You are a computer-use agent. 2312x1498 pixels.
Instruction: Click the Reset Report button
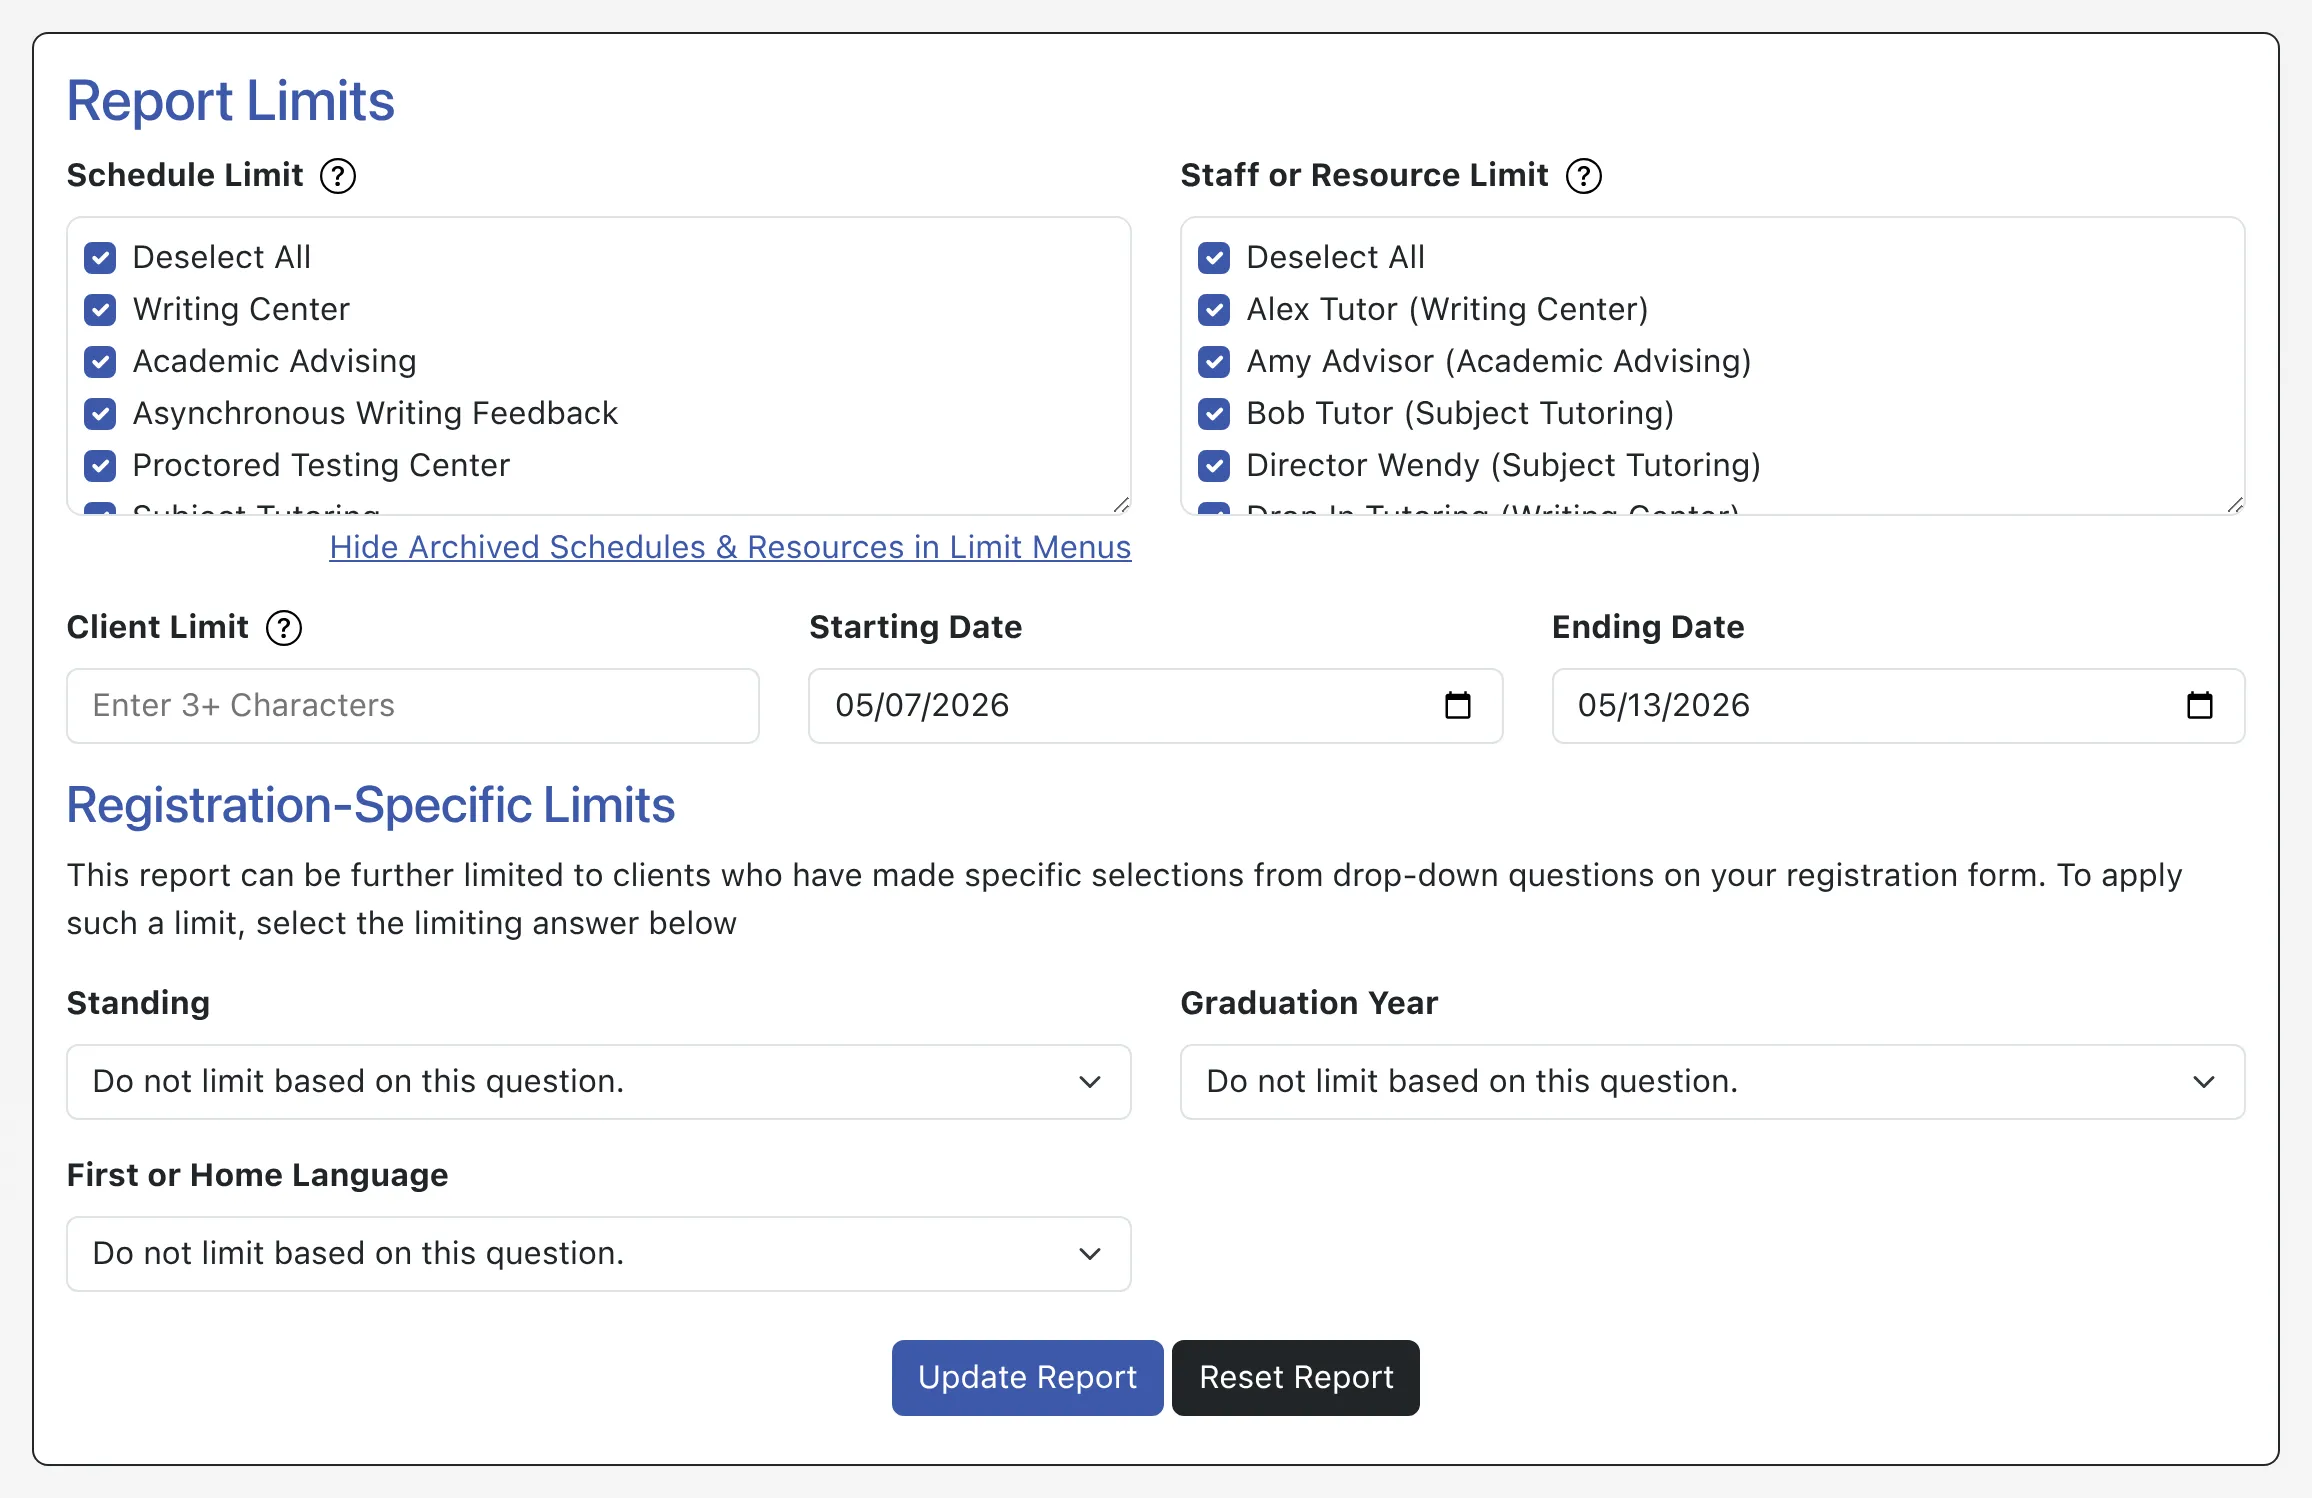[x=1296, y=1378]
